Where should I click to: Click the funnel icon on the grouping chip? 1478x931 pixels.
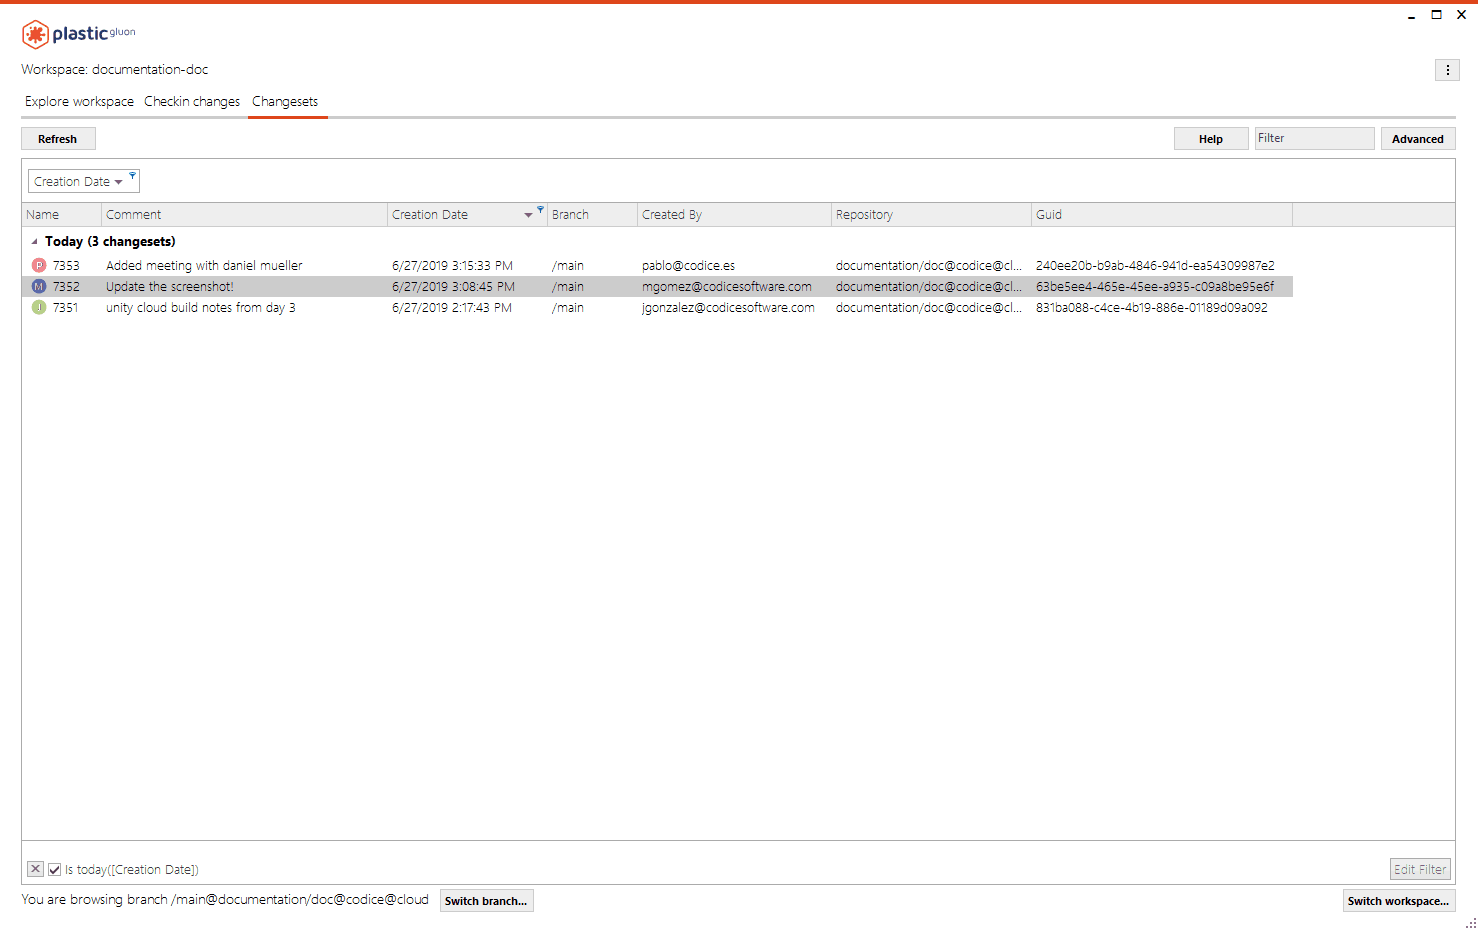(x=132, y=175)
